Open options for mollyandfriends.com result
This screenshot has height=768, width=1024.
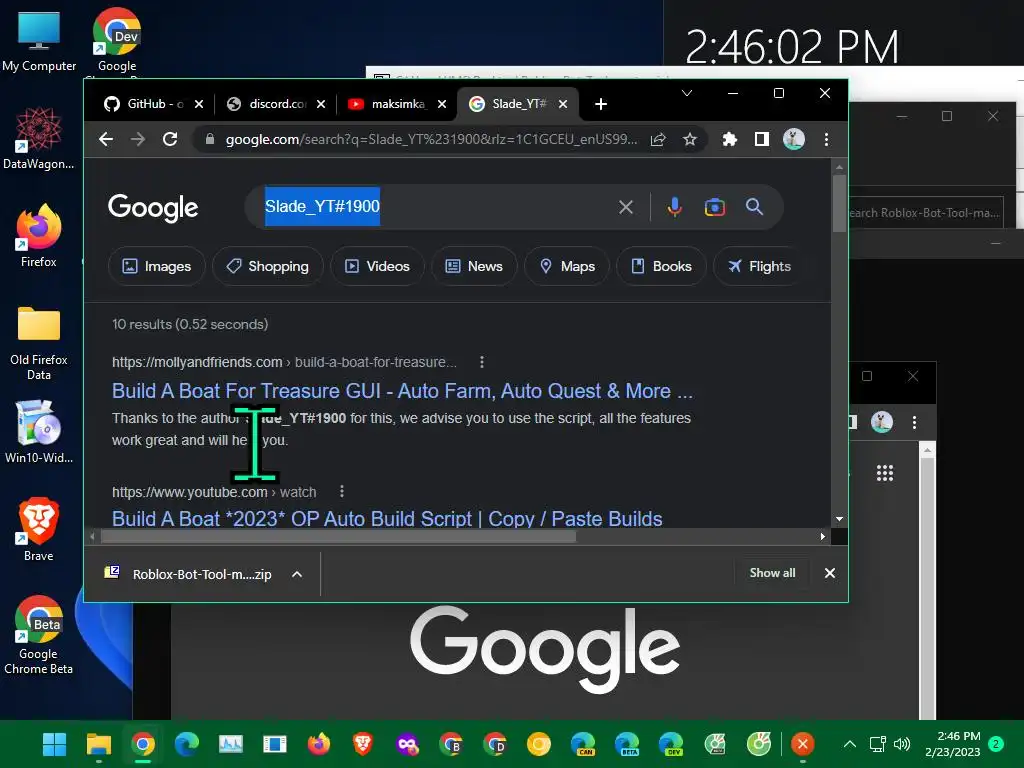482,362
